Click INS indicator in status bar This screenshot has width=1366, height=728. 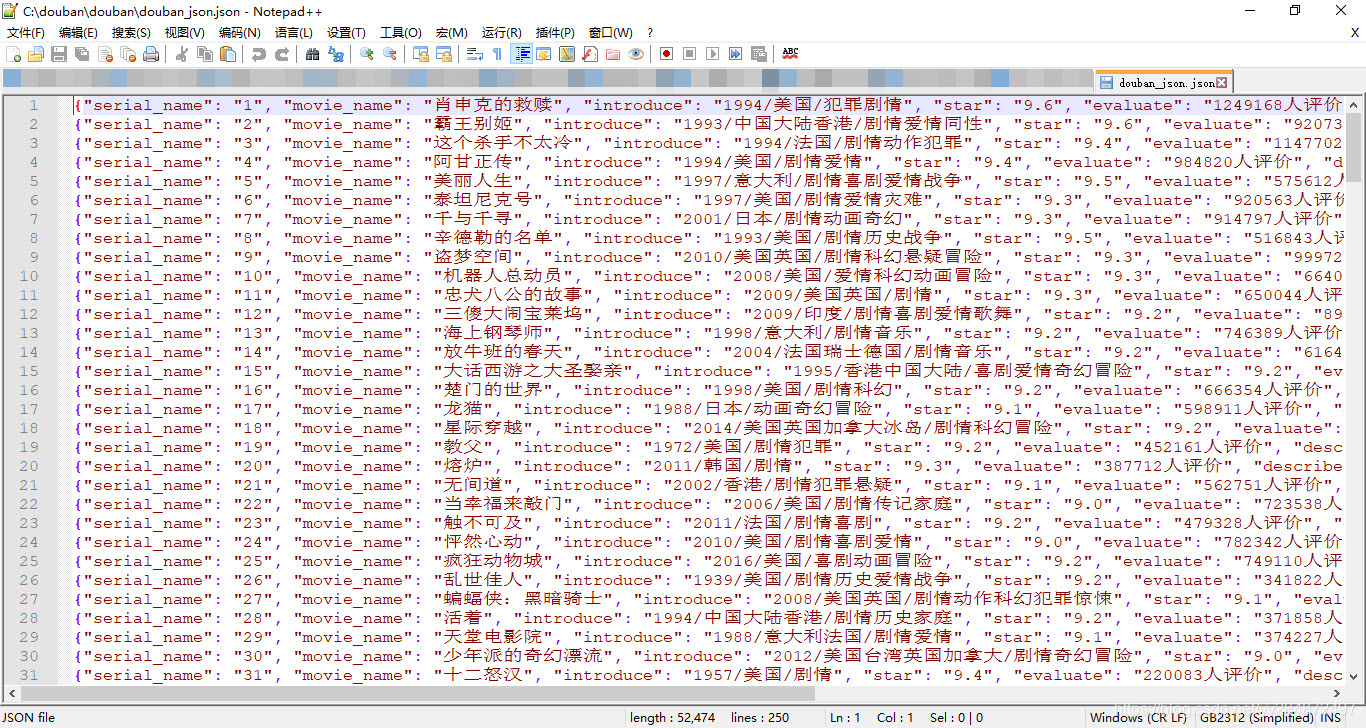click(x=1331, y=717)
